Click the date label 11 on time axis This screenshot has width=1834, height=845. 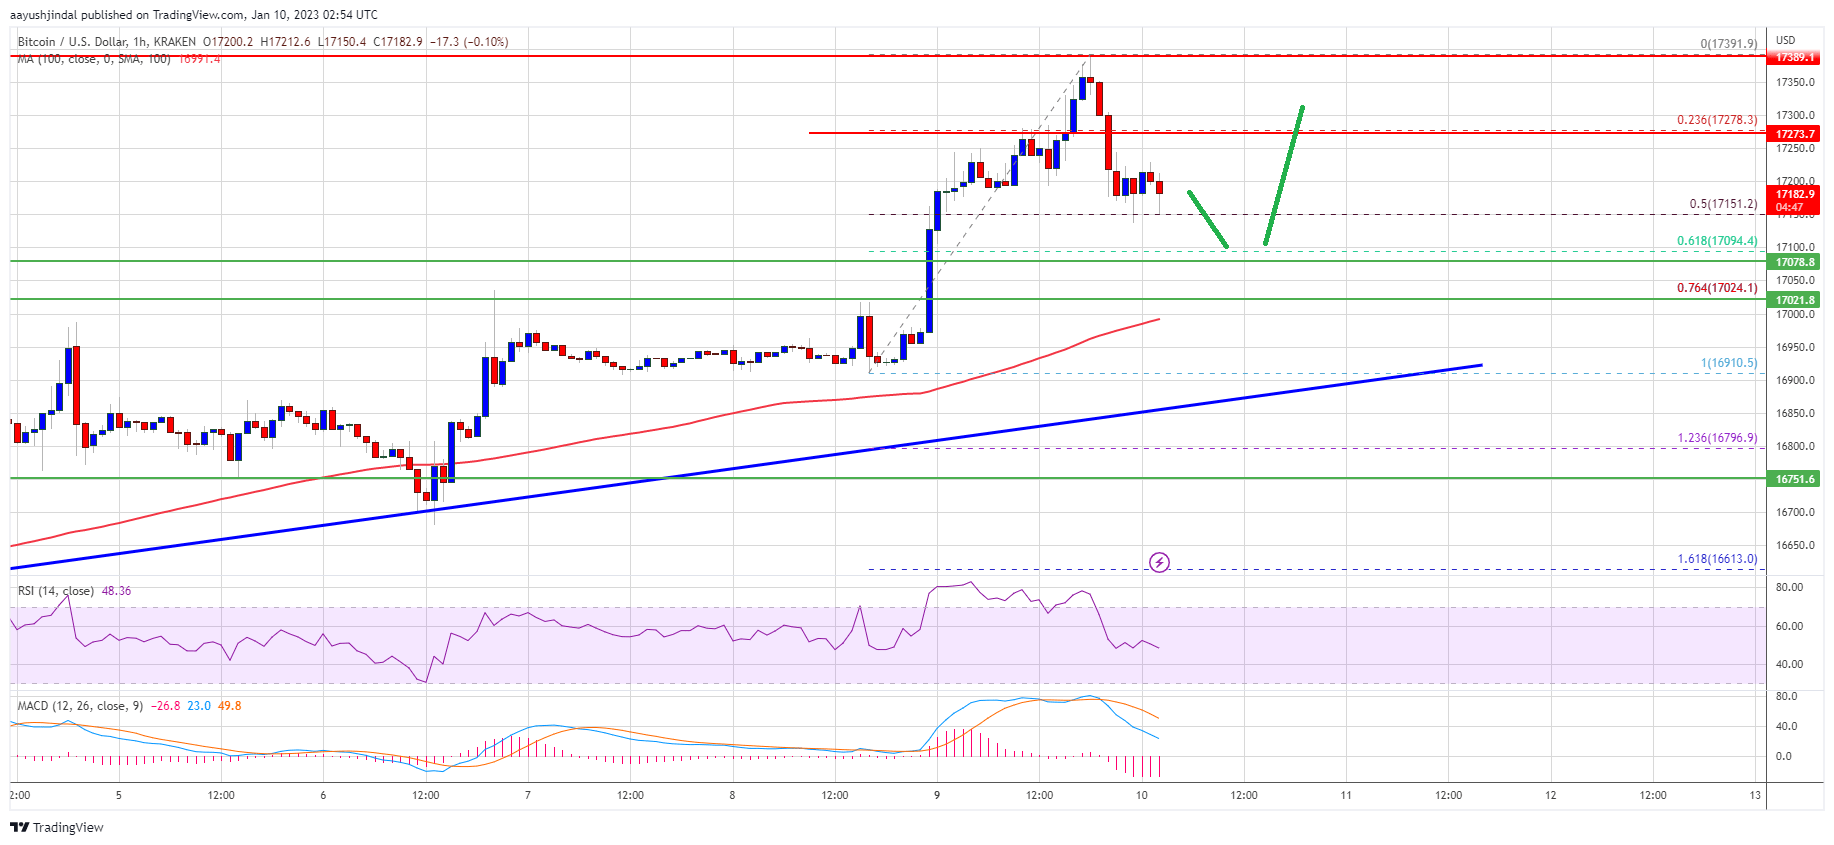(x=1346, y=795)
